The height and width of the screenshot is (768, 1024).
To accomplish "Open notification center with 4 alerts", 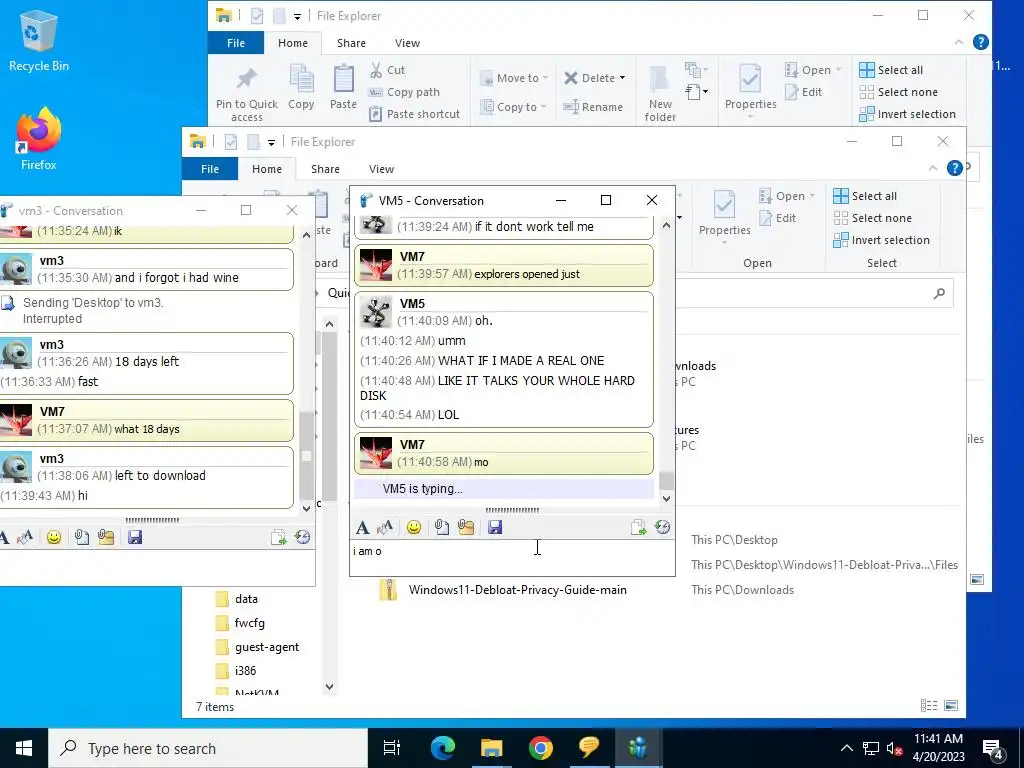I will [x=993, y=748].
